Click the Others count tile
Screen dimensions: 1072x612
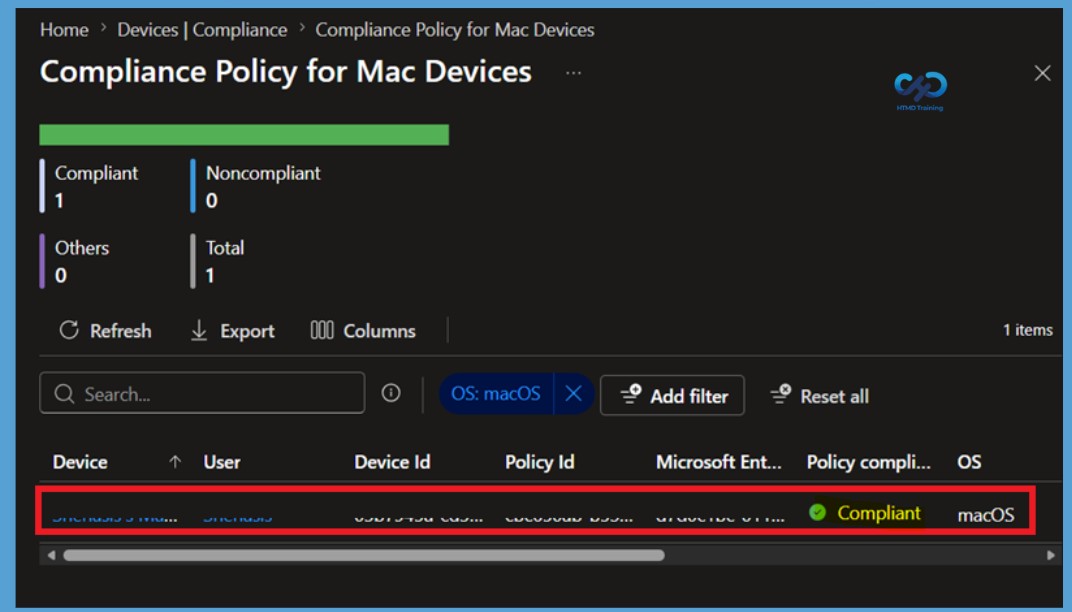pos(75,261)
